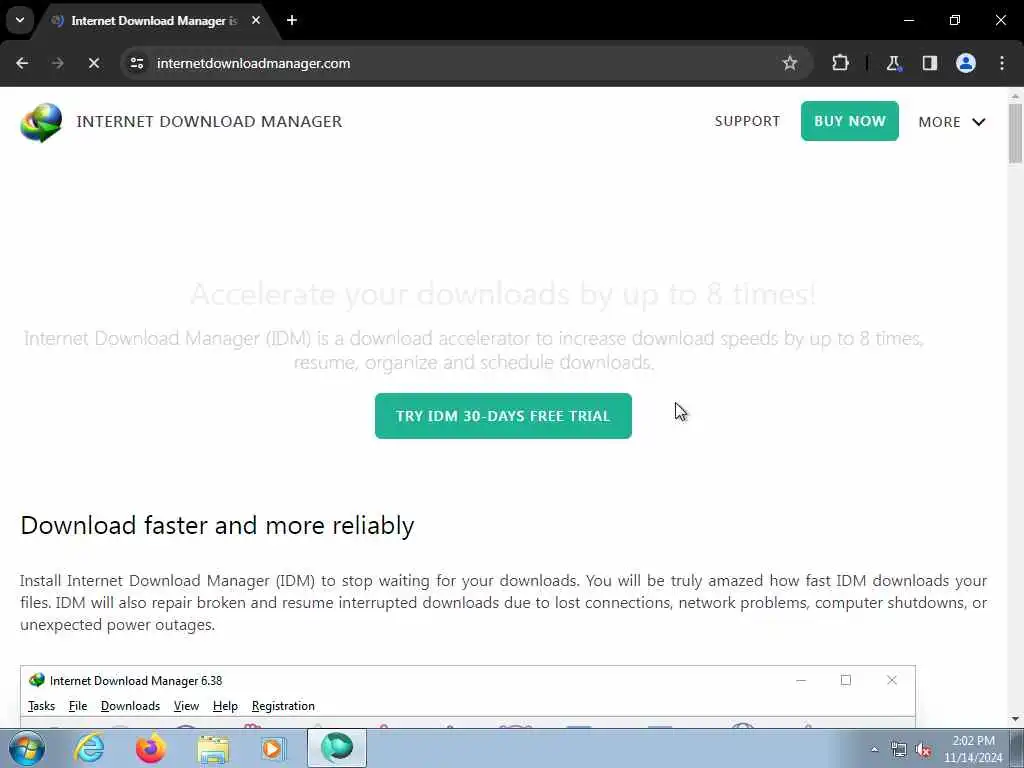Screen dimensions: 1024x768
Task: Click the View menu in IDM screenshot
Action: coord(186,706)
